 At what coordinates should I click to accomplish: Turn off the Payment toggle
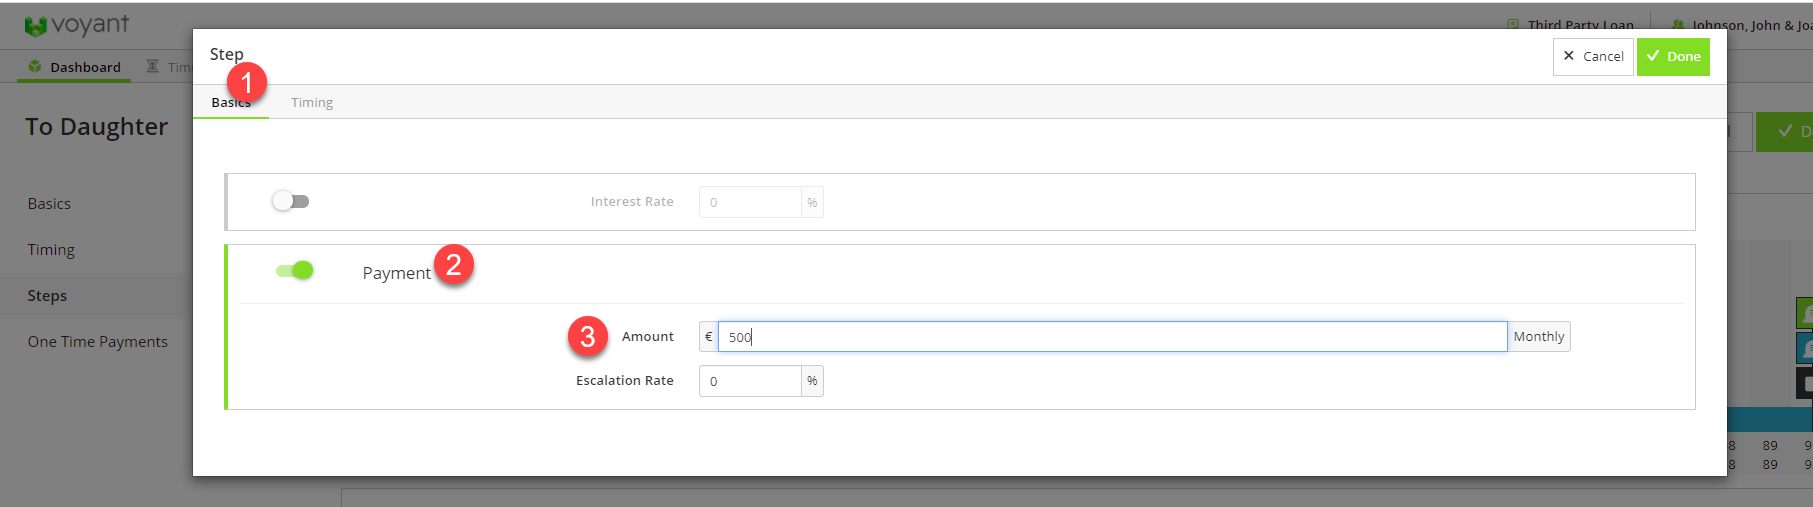point(295,270)
